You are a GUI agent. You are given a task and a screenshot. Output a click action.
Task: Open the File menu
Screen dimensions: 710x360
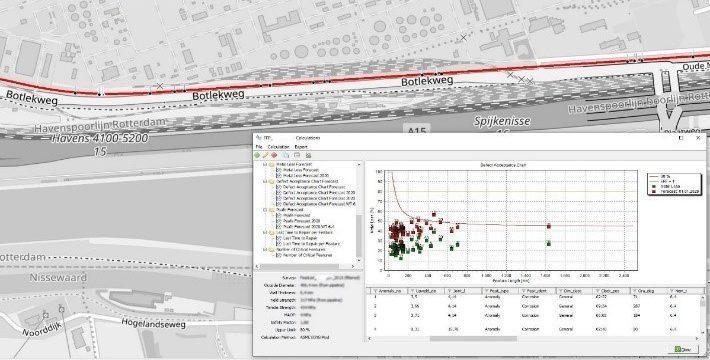[259, 147]
